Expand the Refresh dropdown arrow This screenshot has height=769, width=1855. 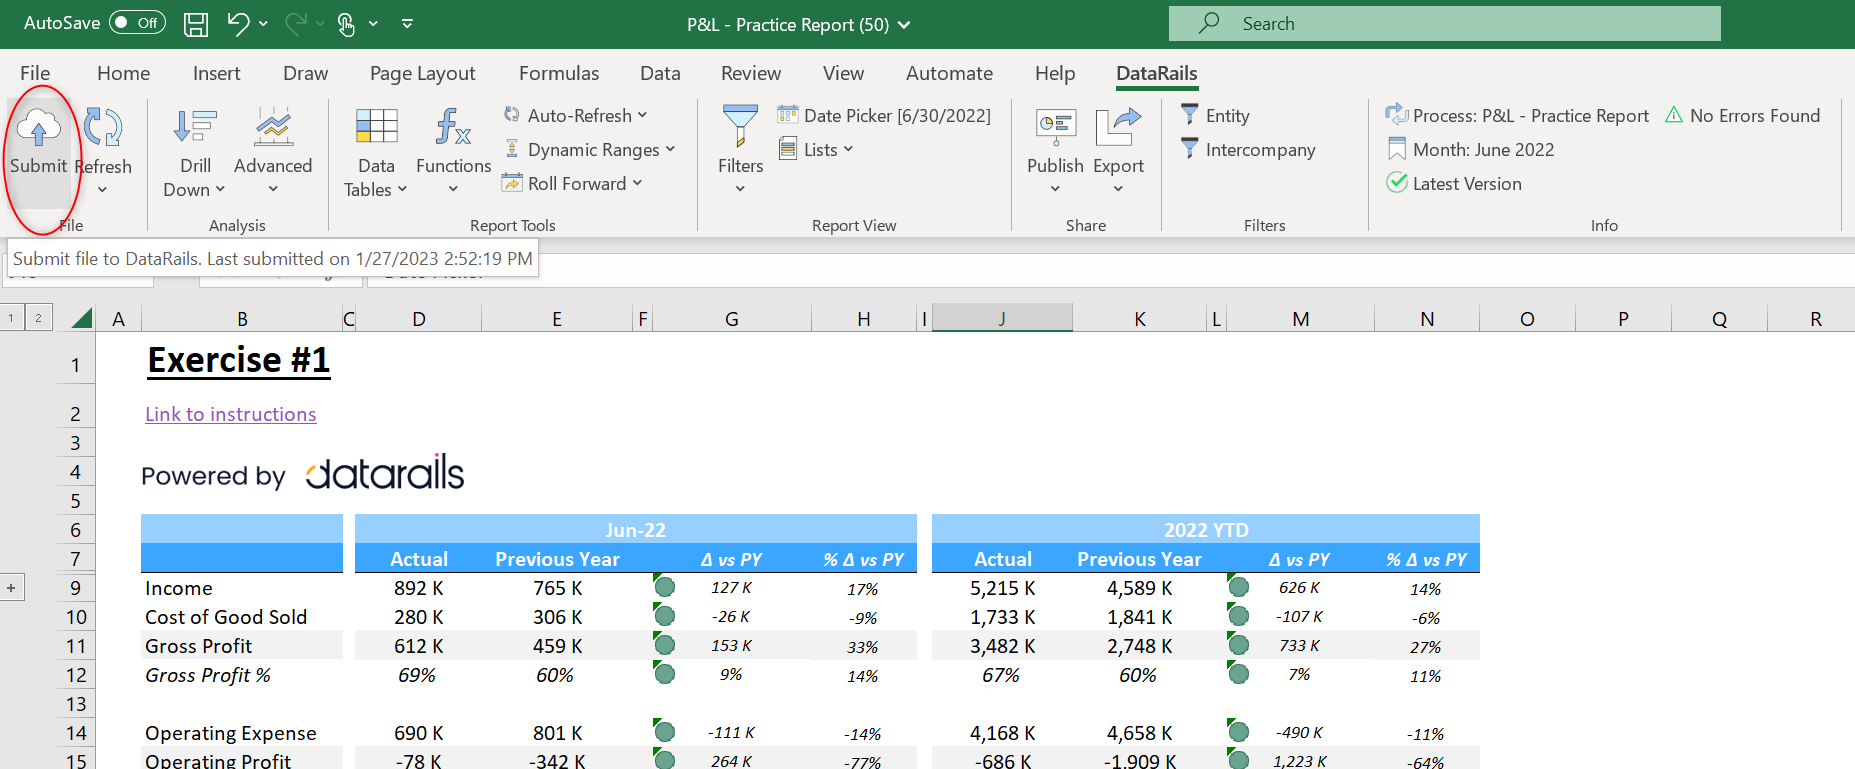[102, 190]
